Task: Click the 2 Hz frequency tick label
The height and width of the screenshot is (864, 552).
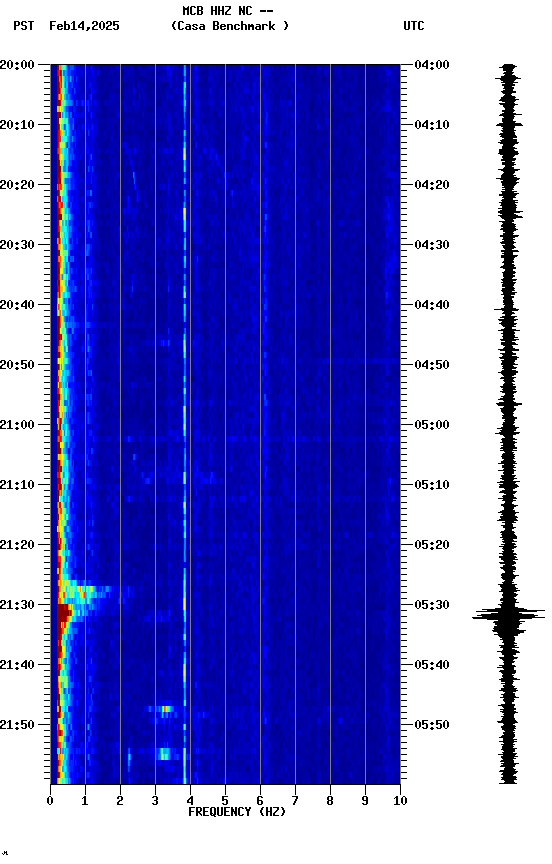Action: 120,801
